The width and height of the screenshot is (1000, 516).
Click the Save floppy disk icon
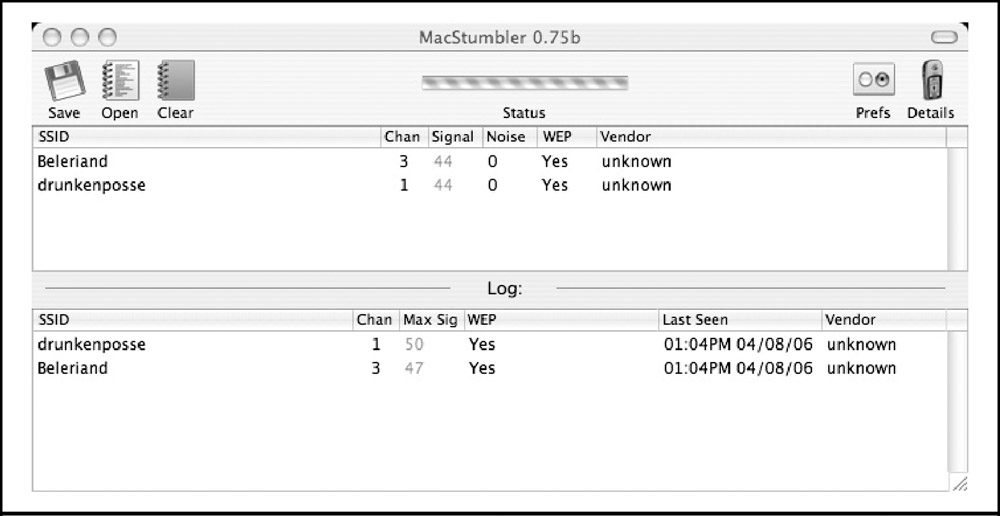64,81
